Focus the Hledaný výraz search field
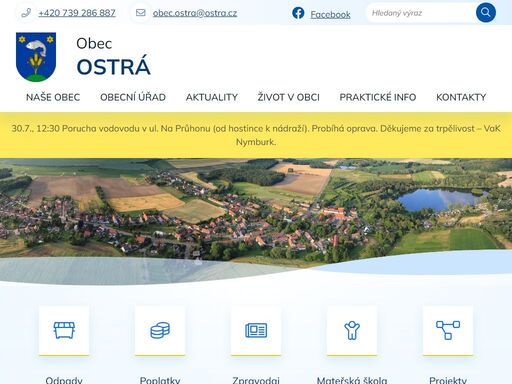Viewport: 512px width, 384px height. [421, 13]
